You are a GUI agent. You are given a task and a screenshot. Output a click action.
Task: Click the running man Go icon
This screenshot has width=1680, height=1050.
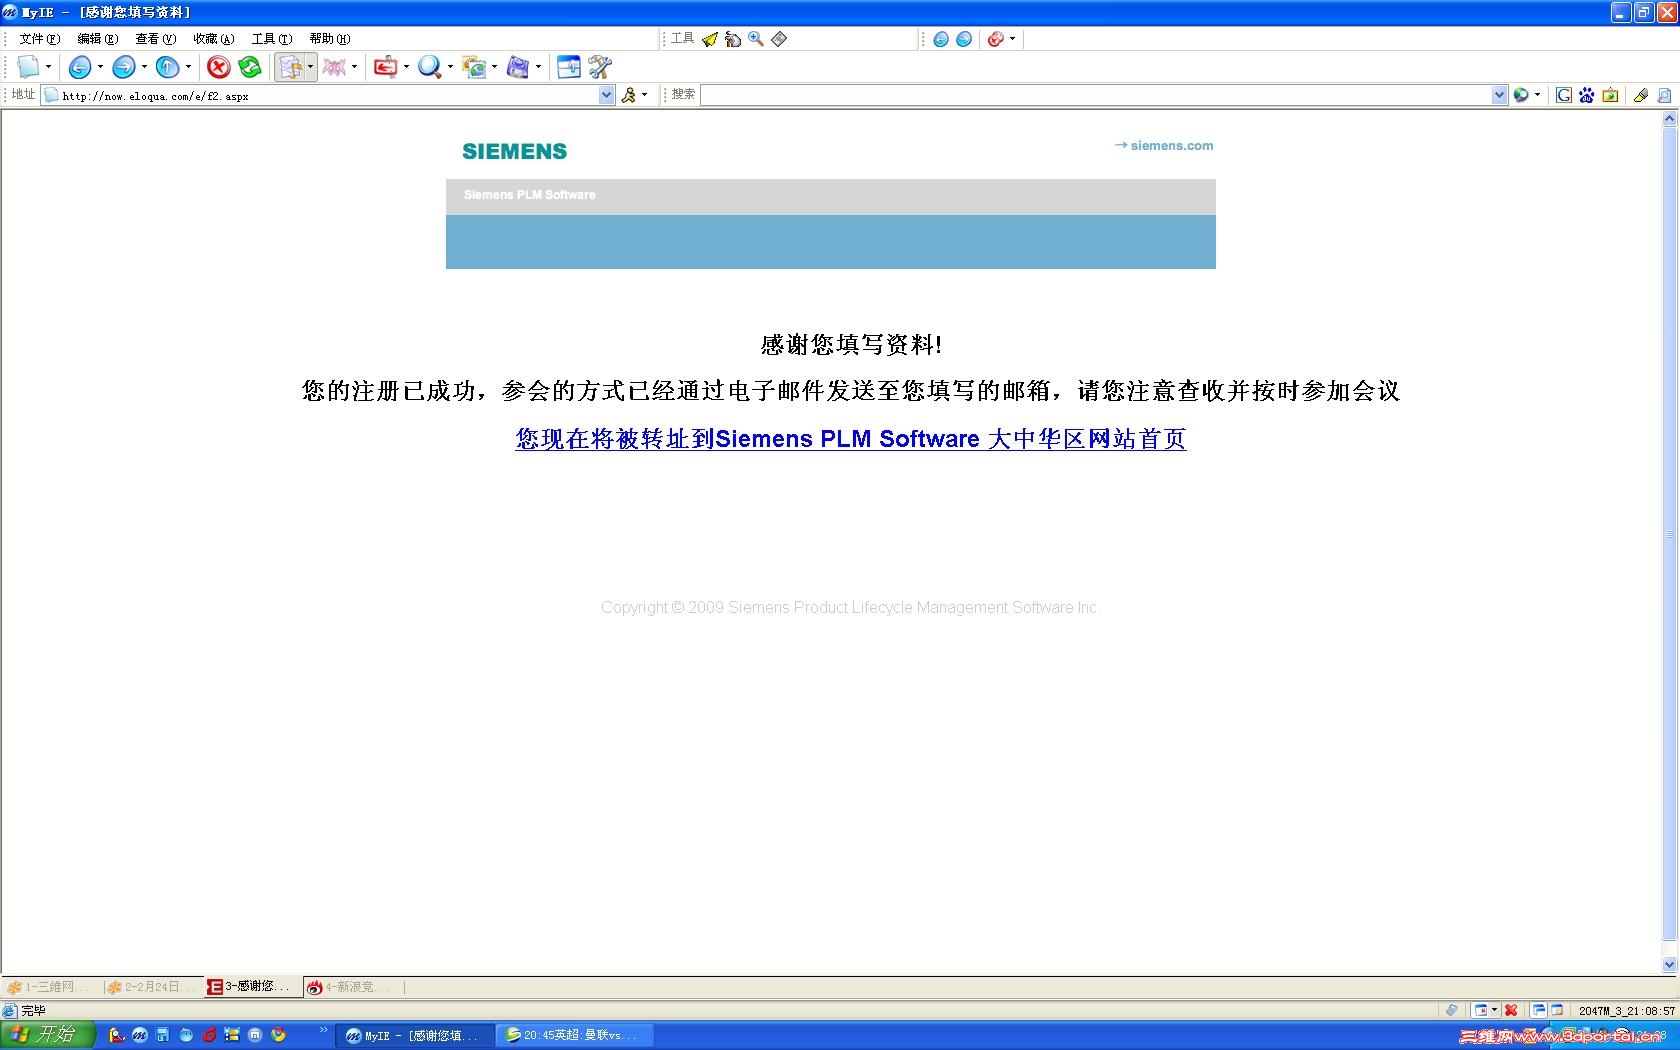[x=629, y=95]
